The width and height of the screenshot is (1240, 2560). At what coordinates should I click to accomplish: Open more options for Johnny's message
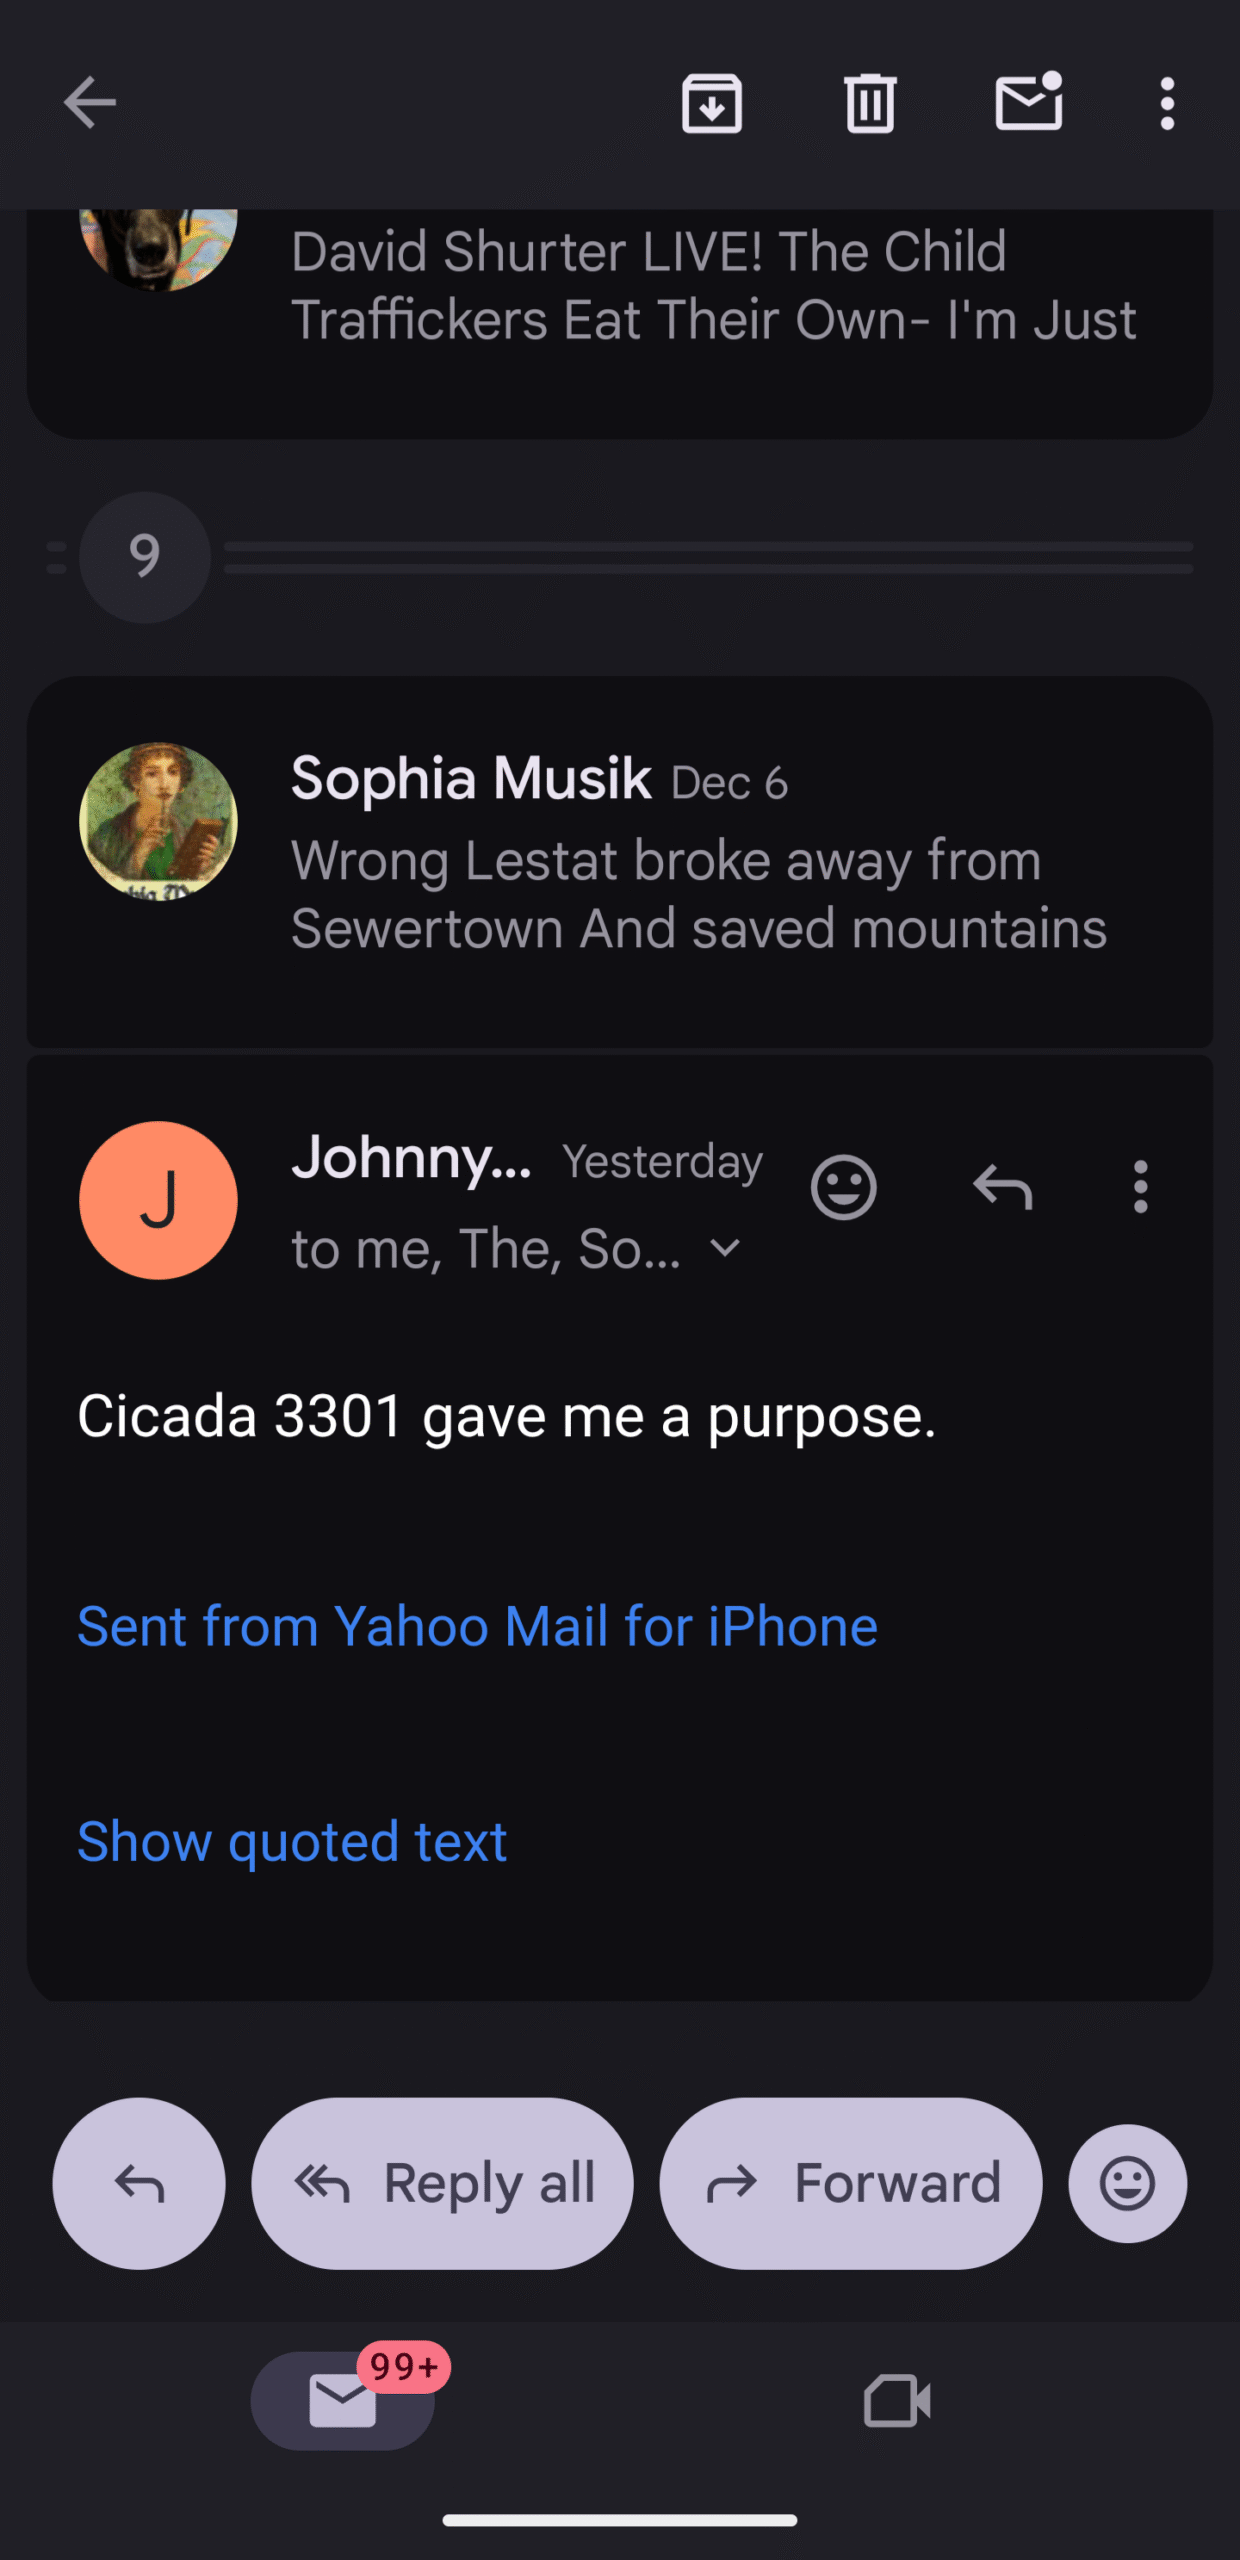point(1140,1188)
